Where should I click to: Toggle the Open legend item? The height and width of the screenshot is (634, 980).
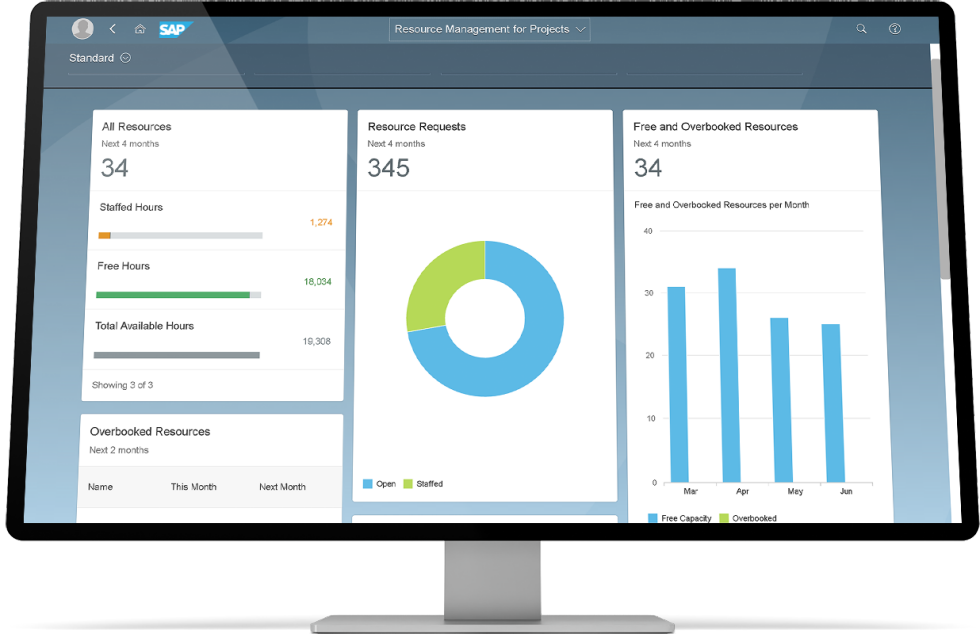pos(379,484)
